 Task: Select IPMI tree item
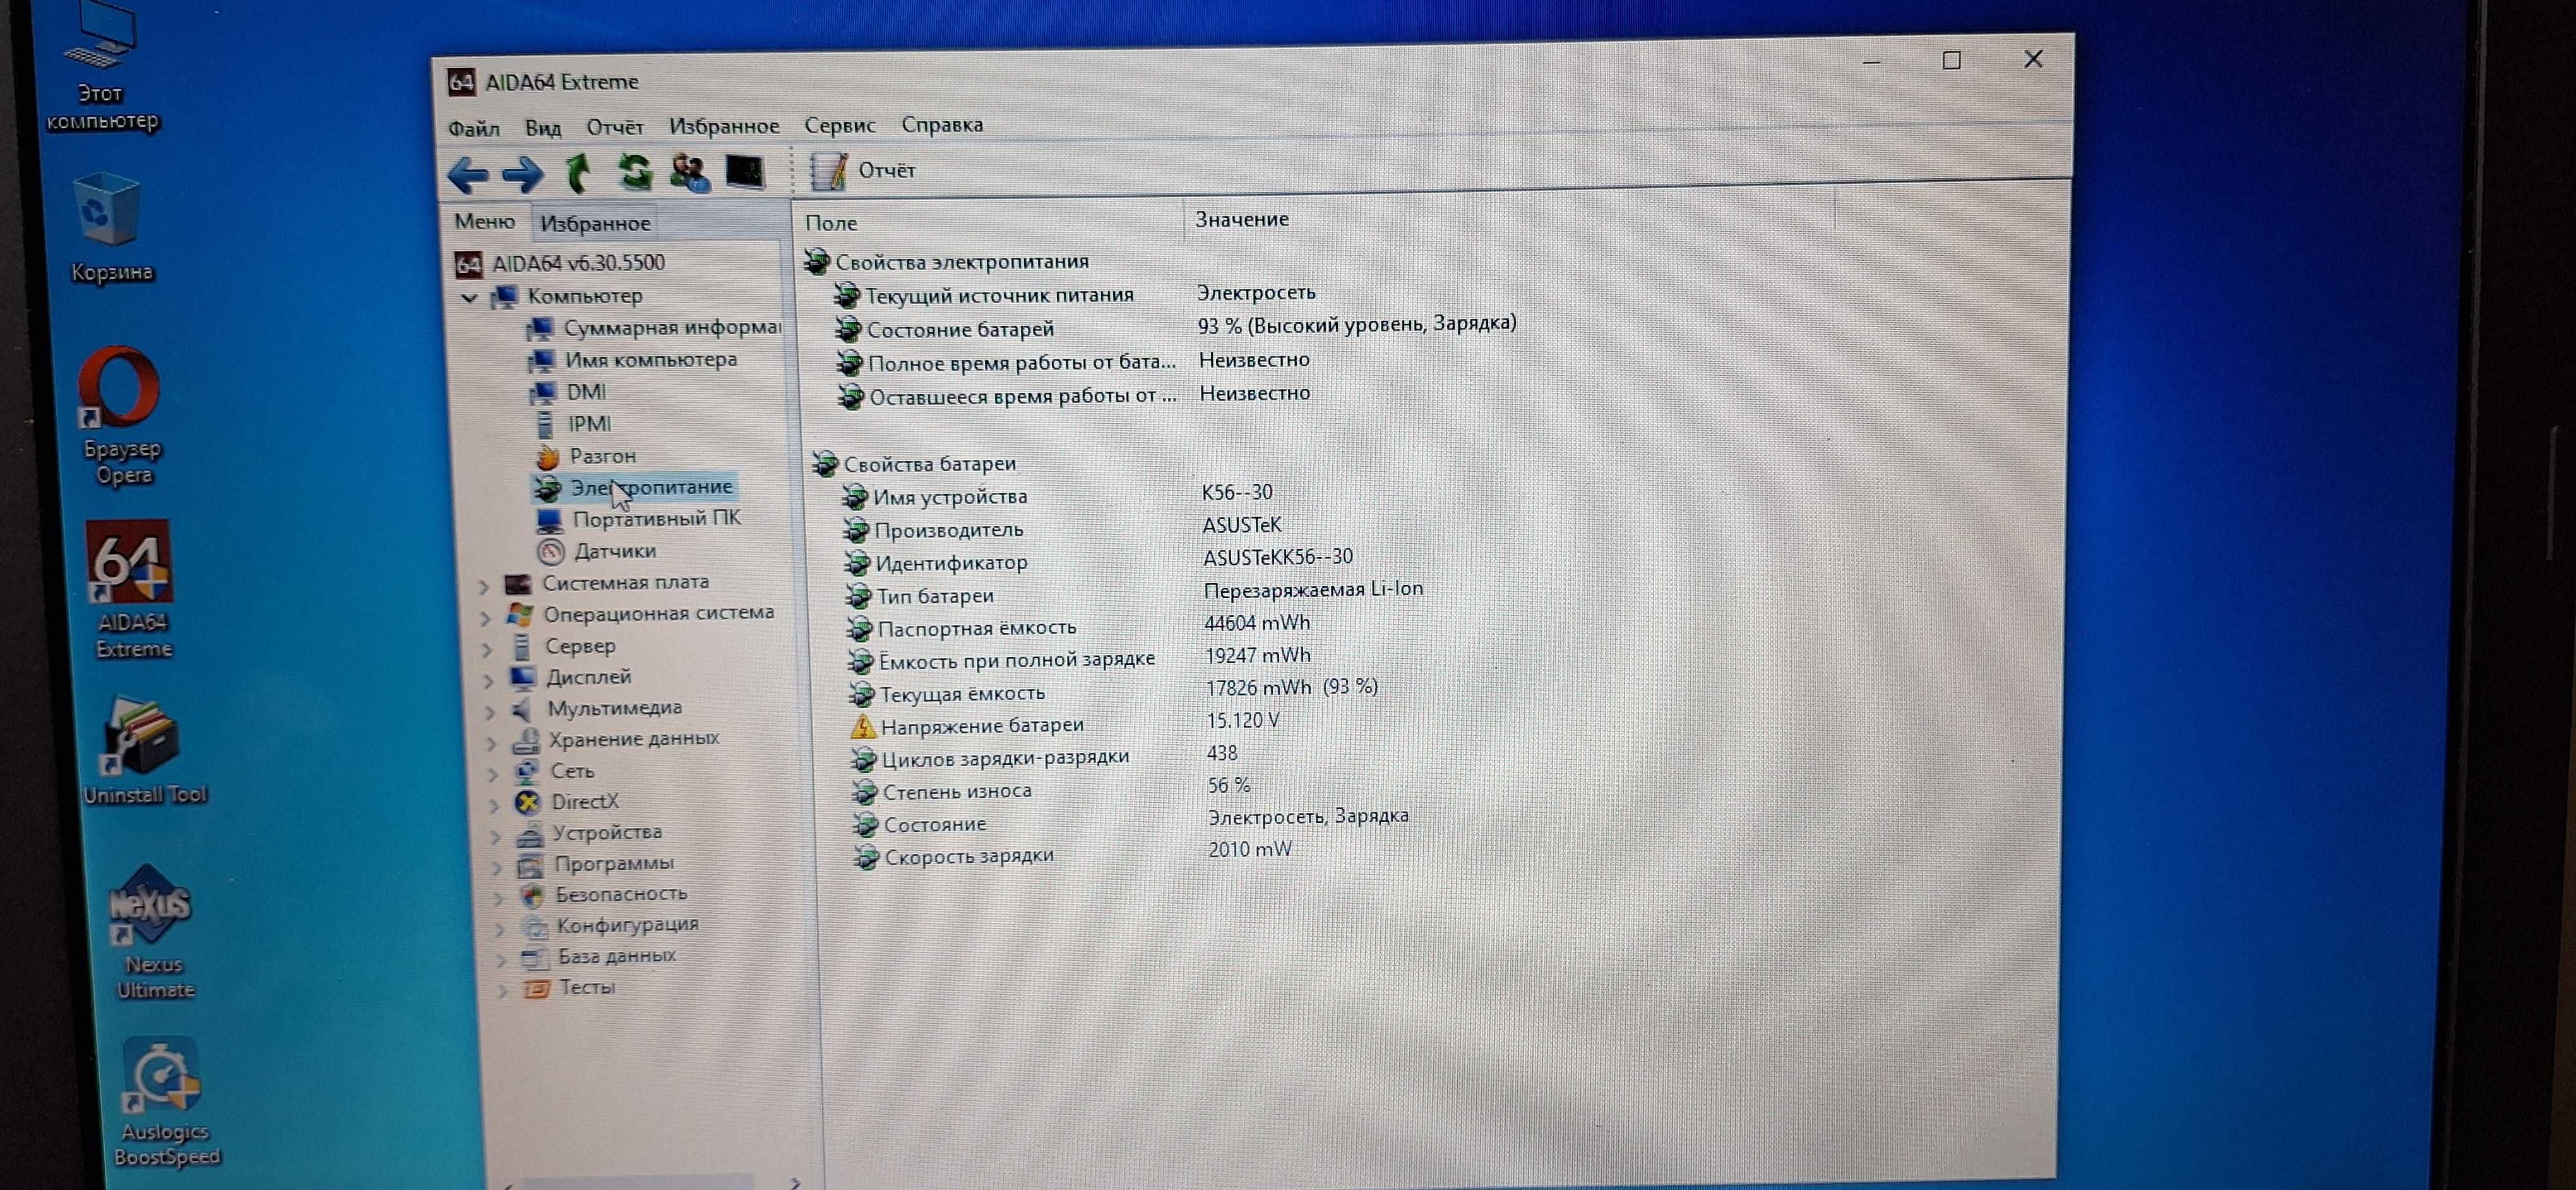573,423
